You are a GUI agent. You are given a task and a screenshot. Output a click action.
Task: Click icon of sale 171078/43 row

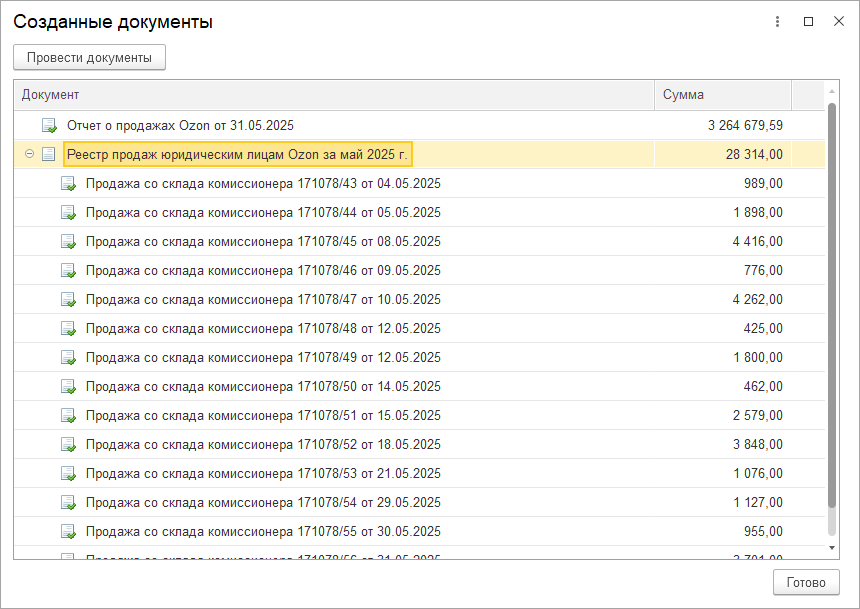[x=68, y=184]
